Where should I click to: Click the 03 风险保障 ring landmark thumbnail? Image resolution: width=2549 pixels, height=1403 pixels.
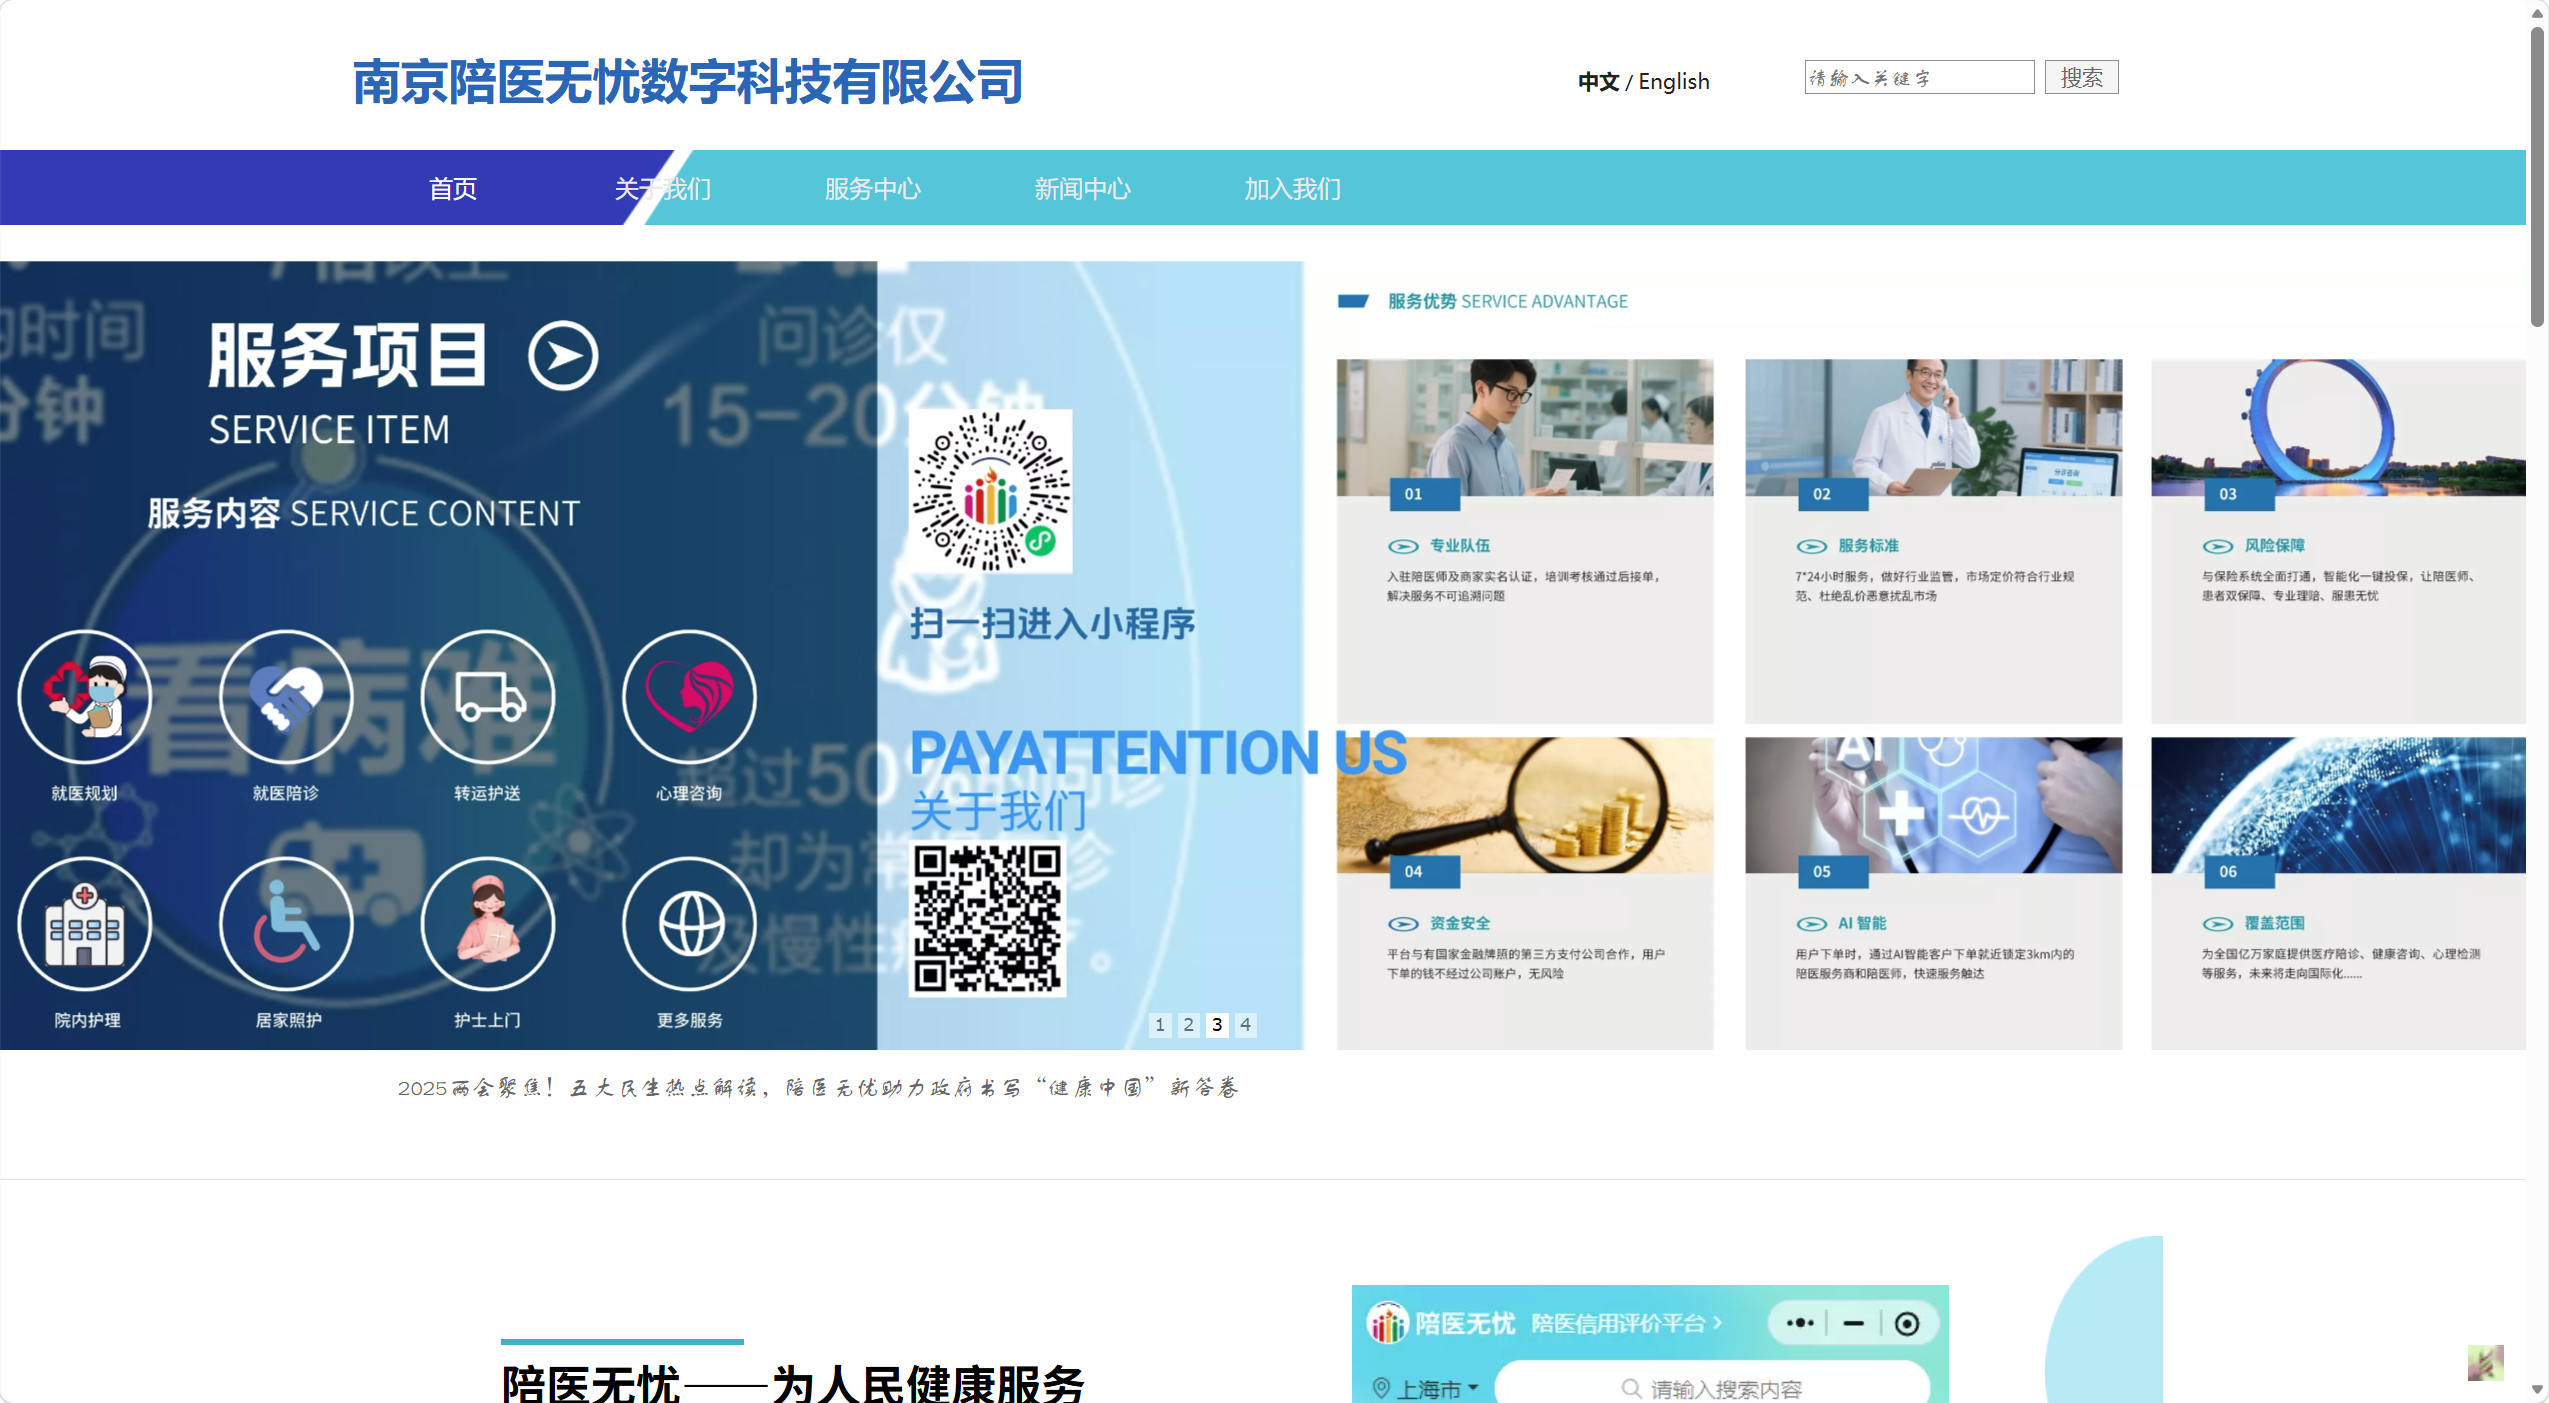tap(2338, 427)
